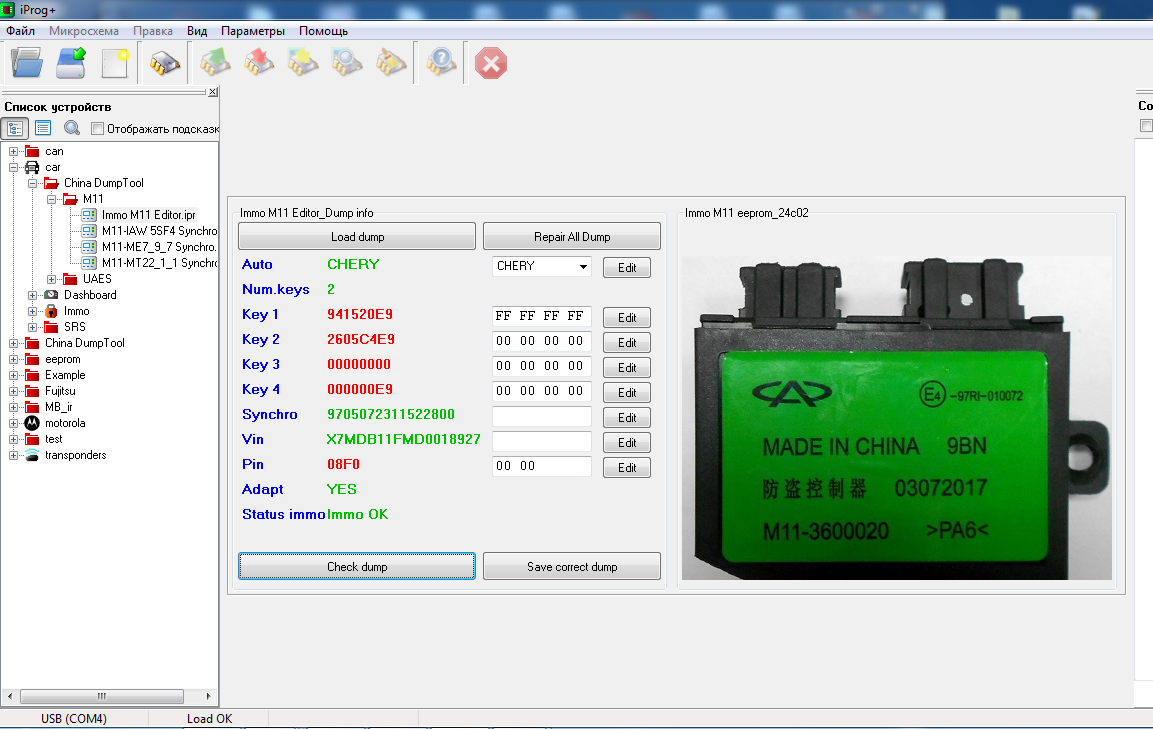
Task: Switch device list to list view
Action: pyautogui.click(x=43, y=128)
